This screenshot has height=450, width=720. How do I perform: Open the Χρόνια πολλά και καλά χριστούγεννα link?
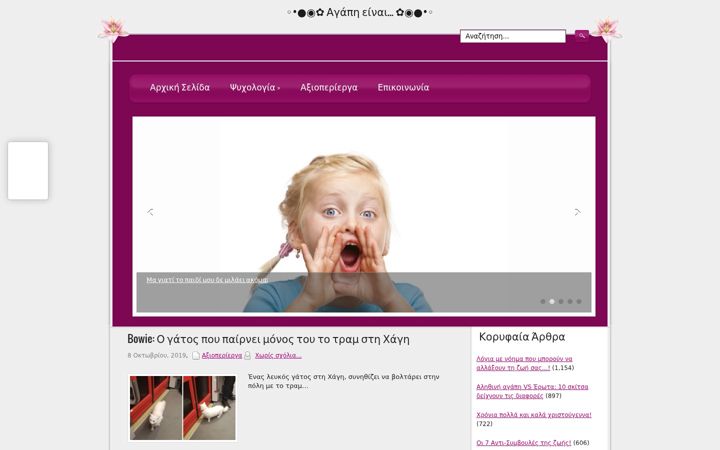pos(534,415)
